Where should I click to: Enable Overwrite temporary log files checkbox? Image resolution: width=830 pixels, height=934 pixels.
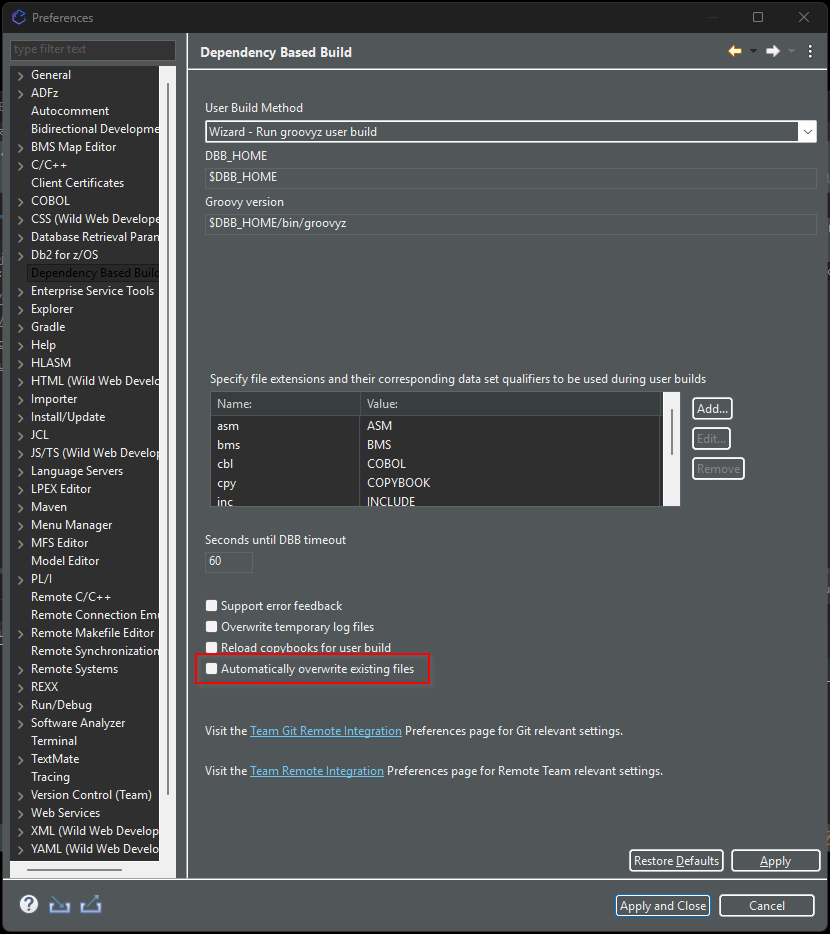(x=212, y=627)
